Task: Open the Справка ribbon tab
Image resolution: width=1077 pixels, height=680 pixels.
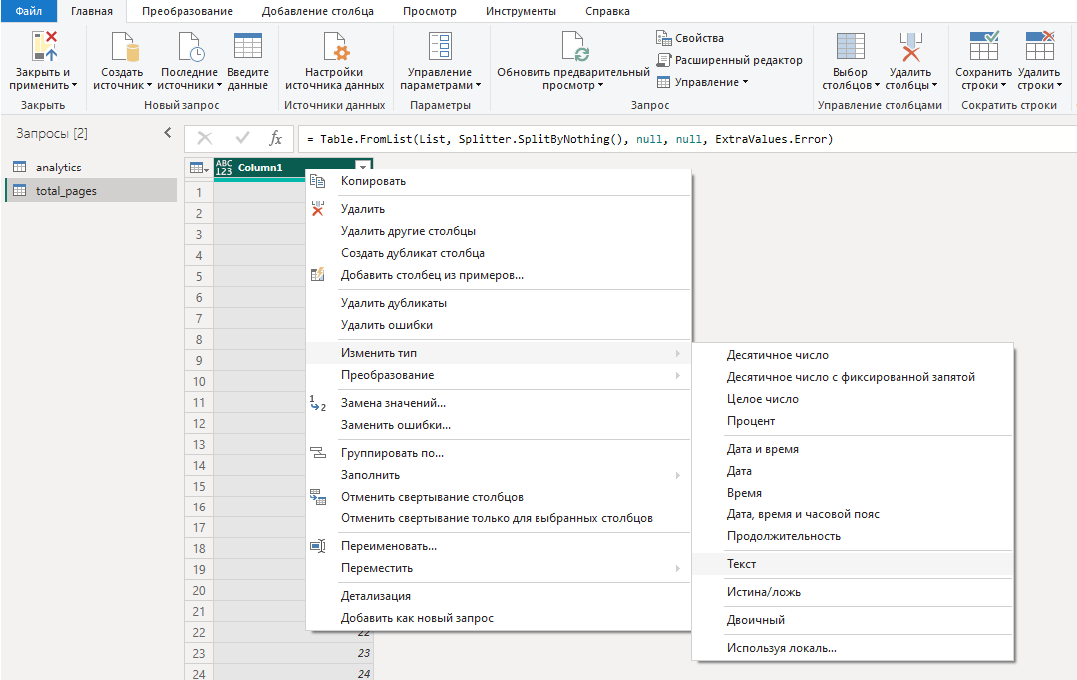Action: (607, 11)
